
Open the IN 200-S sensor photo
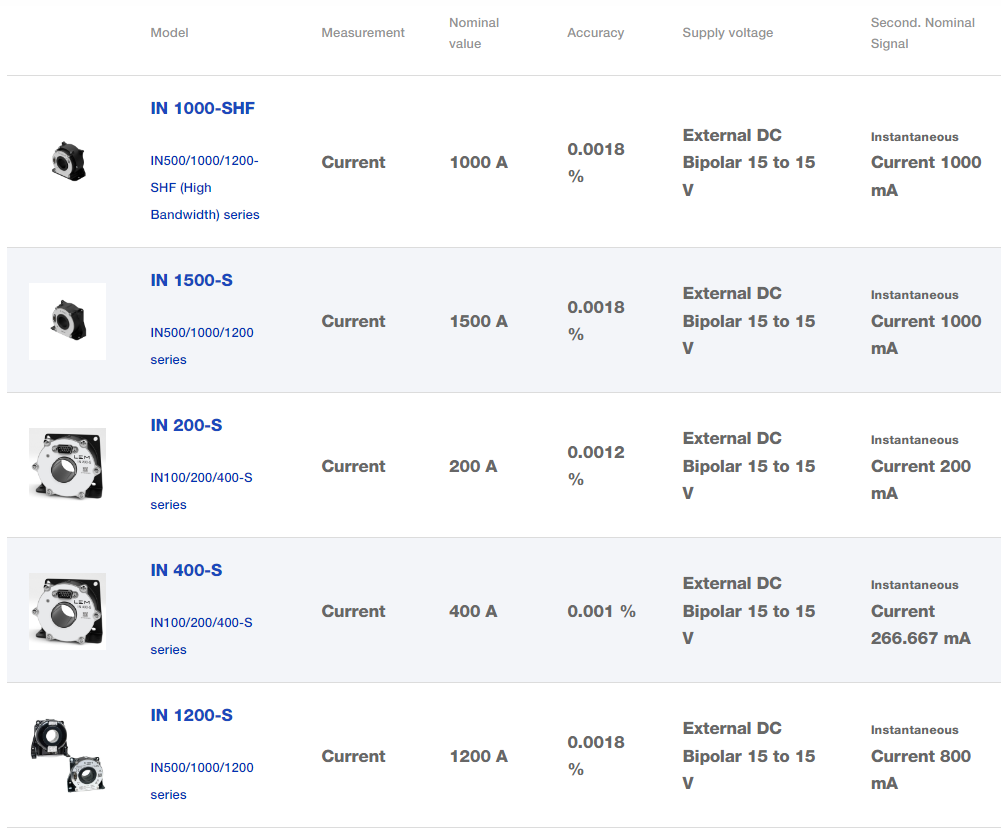click(68, 465)
